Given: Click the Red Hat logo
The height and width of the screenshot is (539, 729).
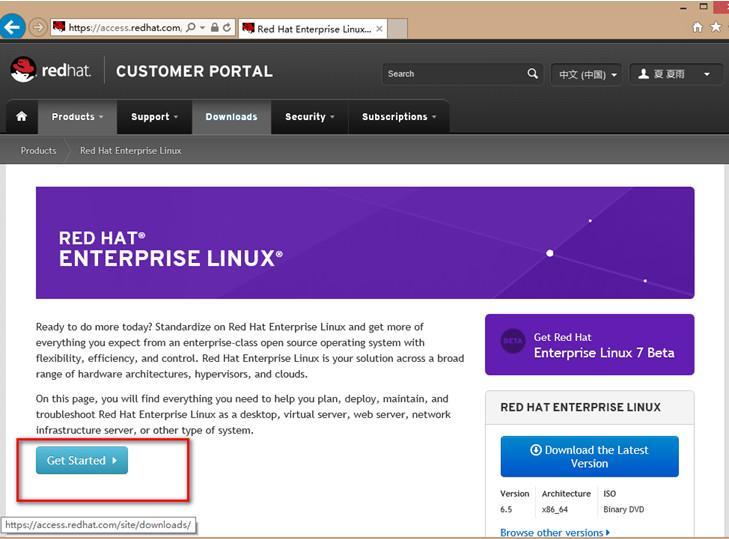Looking at the screenshot, I should [50, 70].
